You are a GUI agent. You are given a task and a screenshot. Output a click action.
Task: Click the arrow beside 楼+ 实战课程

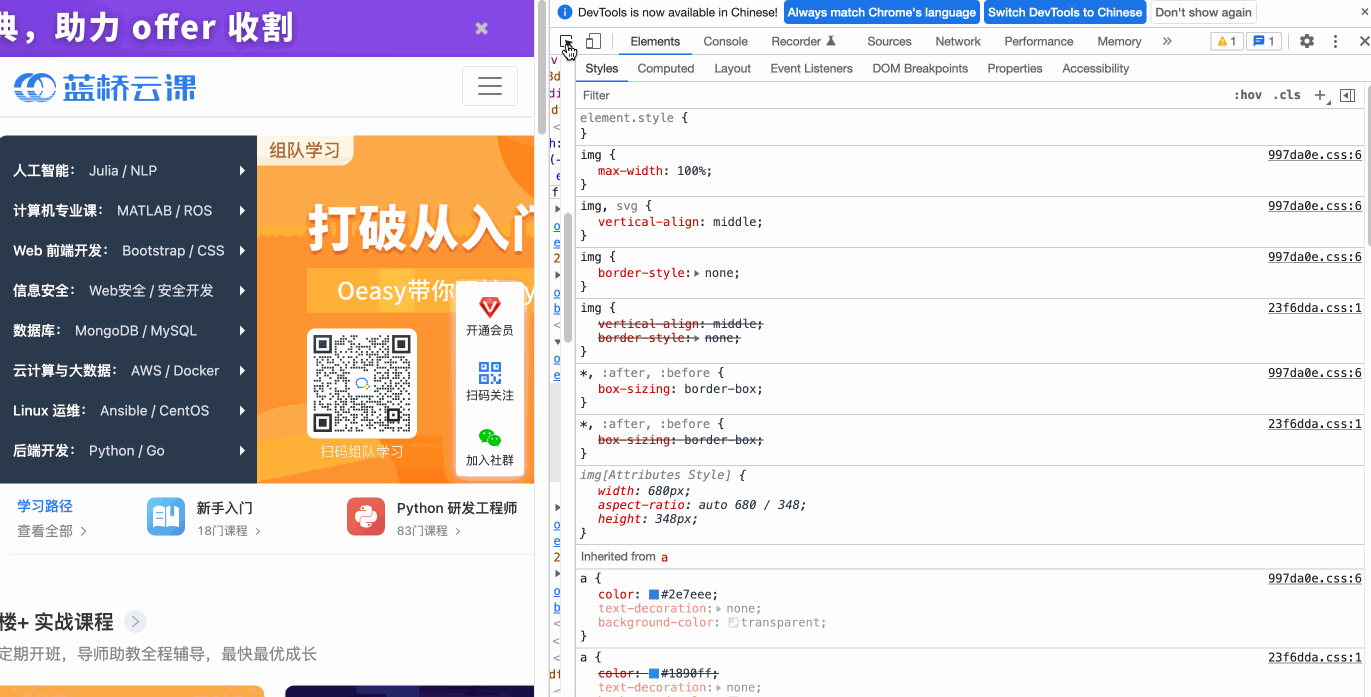tap(136, 622)
